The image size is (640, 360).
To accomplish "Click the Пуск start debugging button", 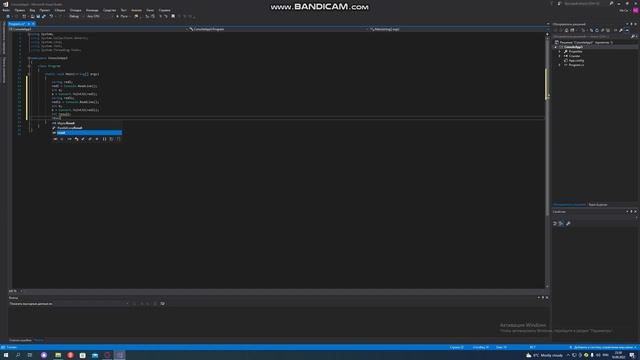I will coord(122,16).
